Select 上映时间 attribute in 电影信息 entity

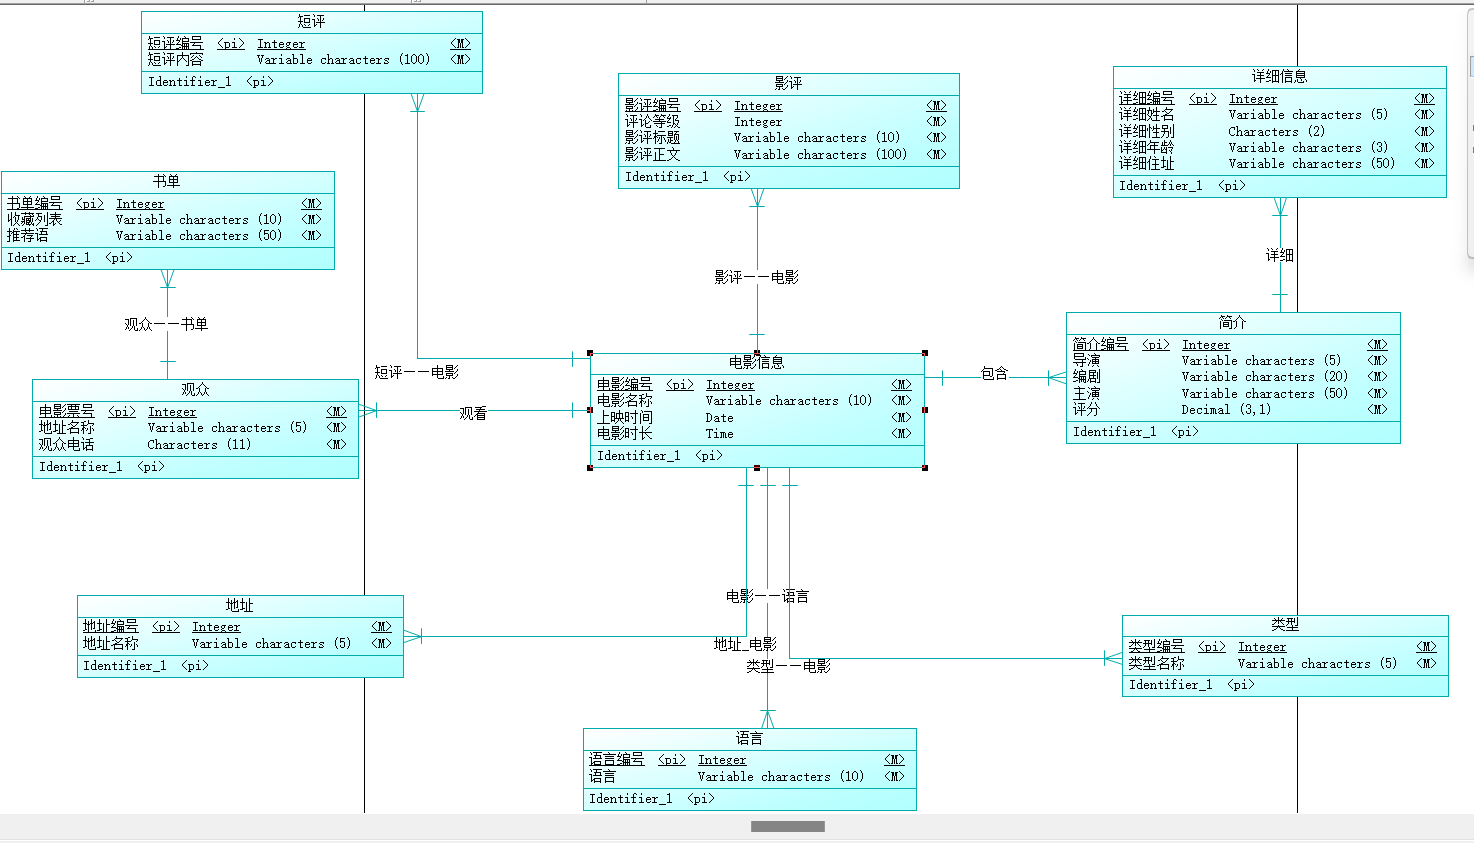(624, 417)
